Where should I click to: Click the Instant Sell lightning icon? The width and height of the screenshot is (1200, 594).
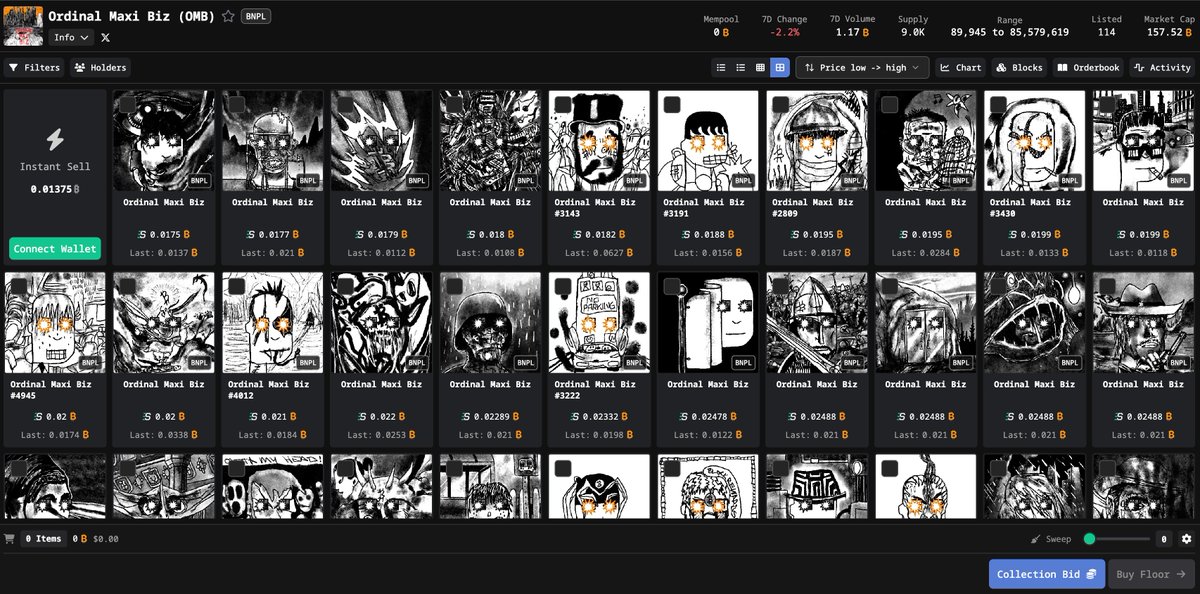coord(55,141)
